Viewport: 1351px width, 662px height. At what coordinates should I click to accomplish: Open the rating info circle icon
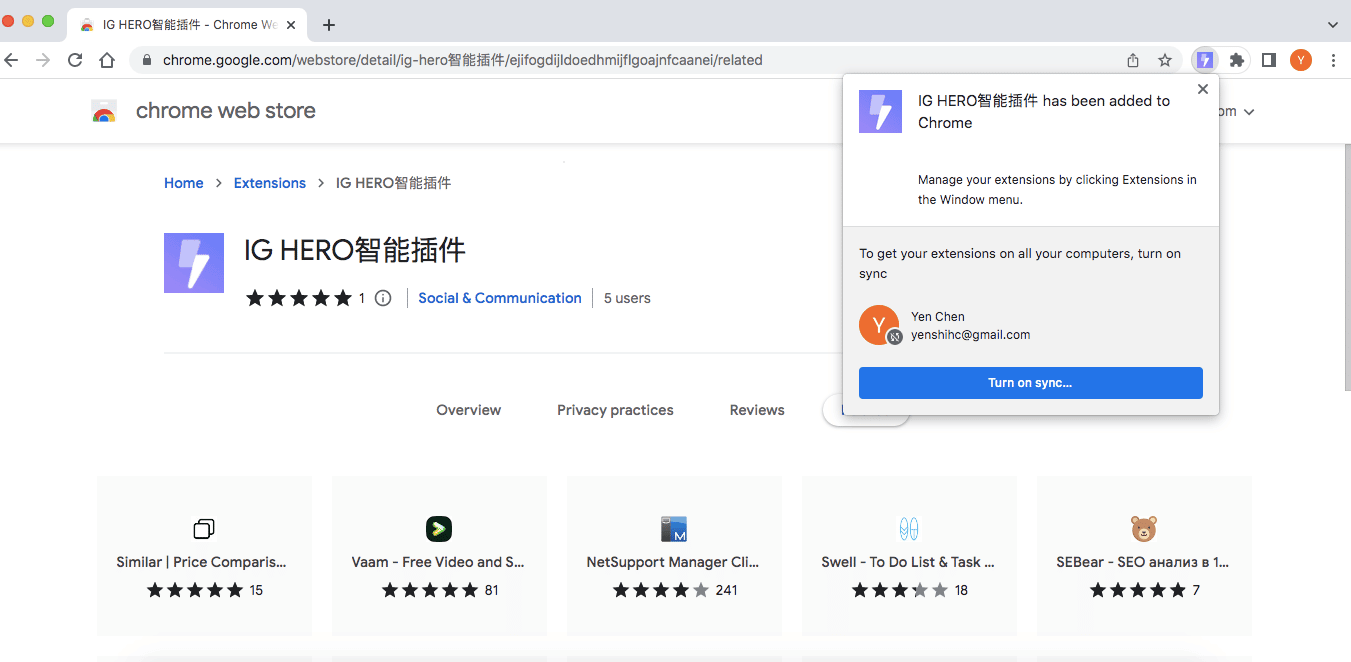click(x=383, y=298)
